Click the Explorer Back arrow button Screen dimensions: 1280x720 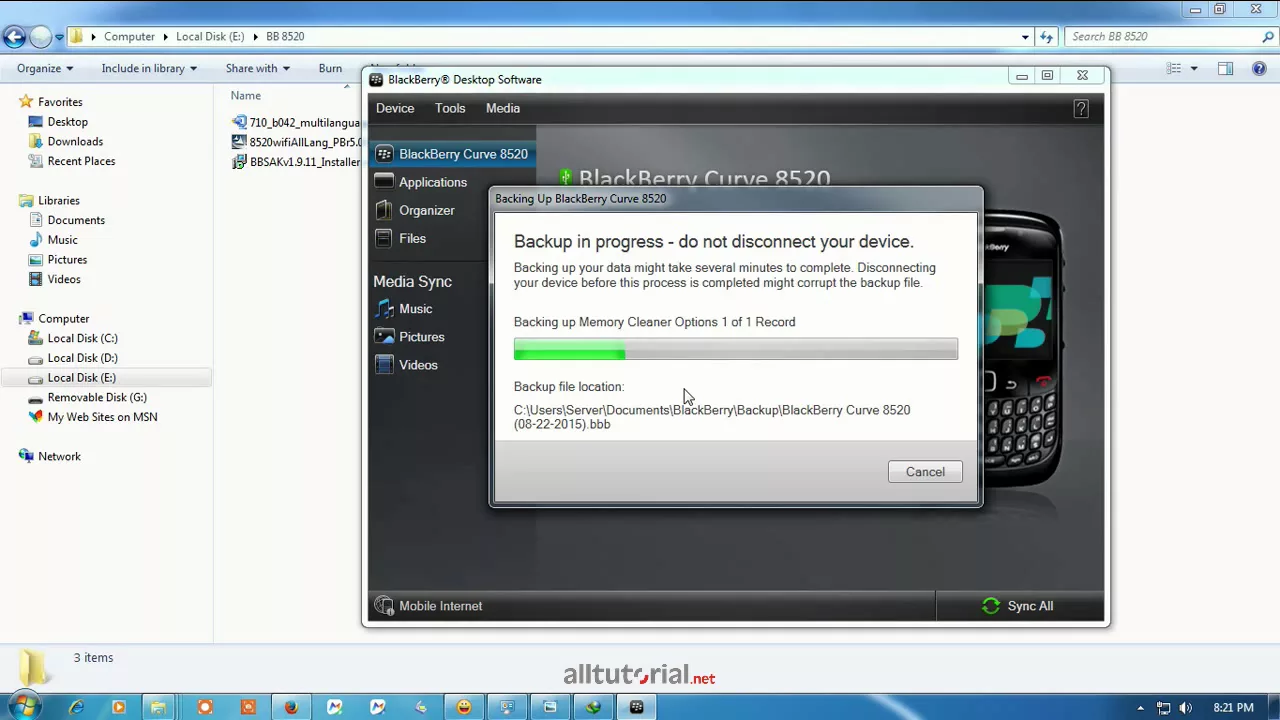pyautogui.click(x=13, y=37)
